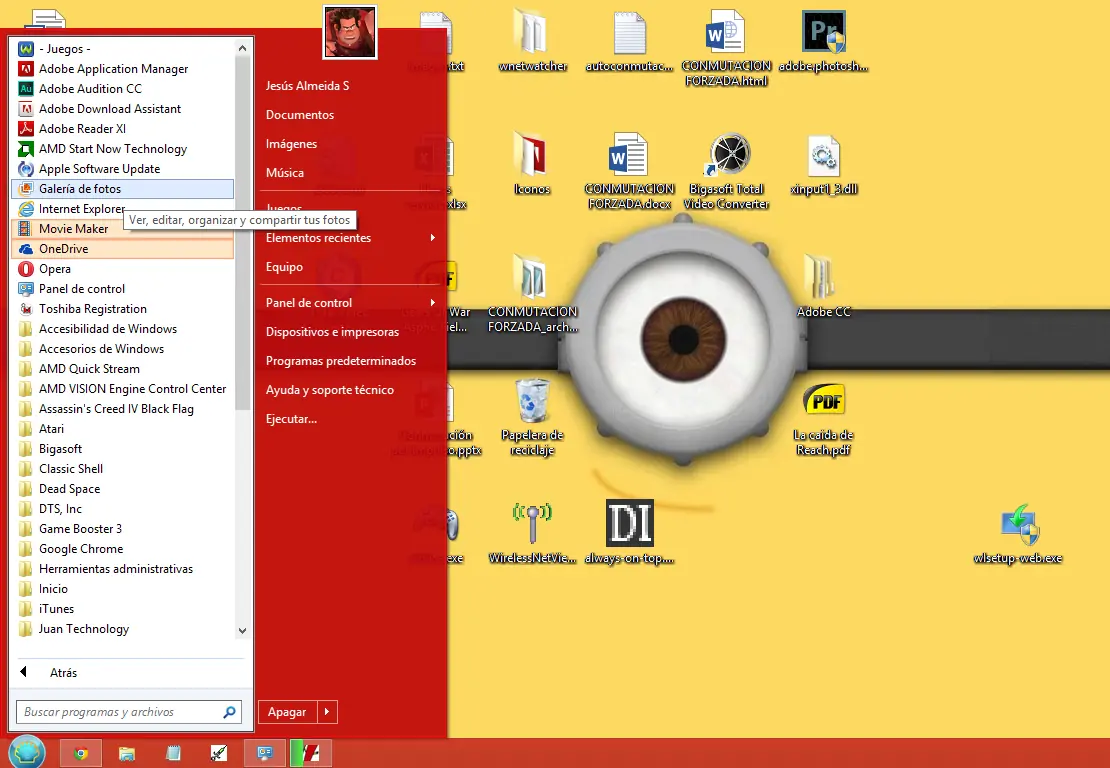Select always-on-top desktop icon
The height and width of the screenshot is (768, 1110).
pyautogui.click(x=629, y=532)
